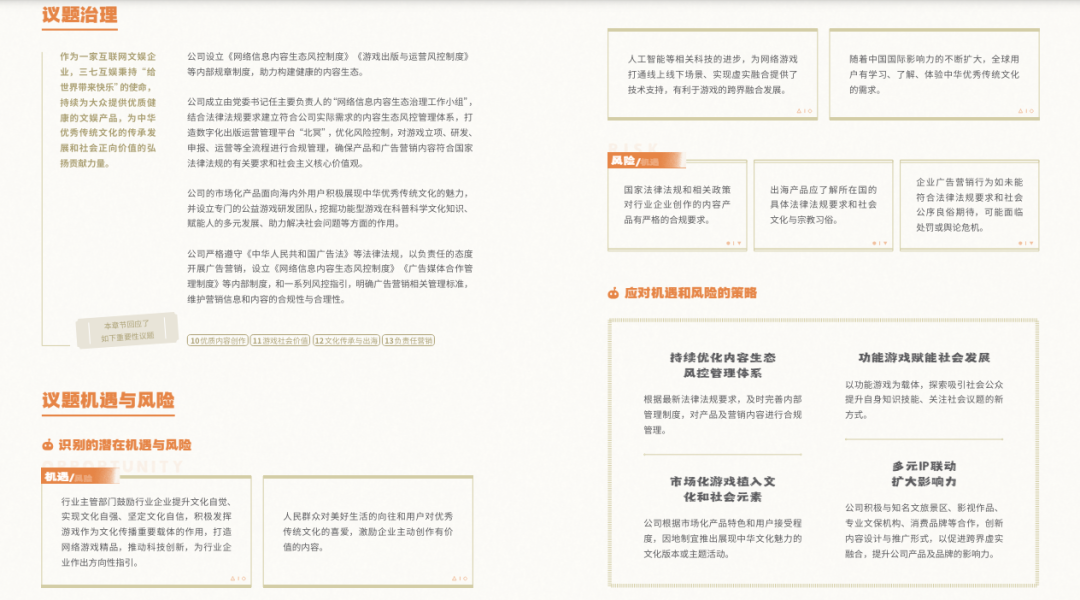1080x600 pixels.
Task: Click the 议题机遇与风险 section heading
Action: [x=108, y=400]
